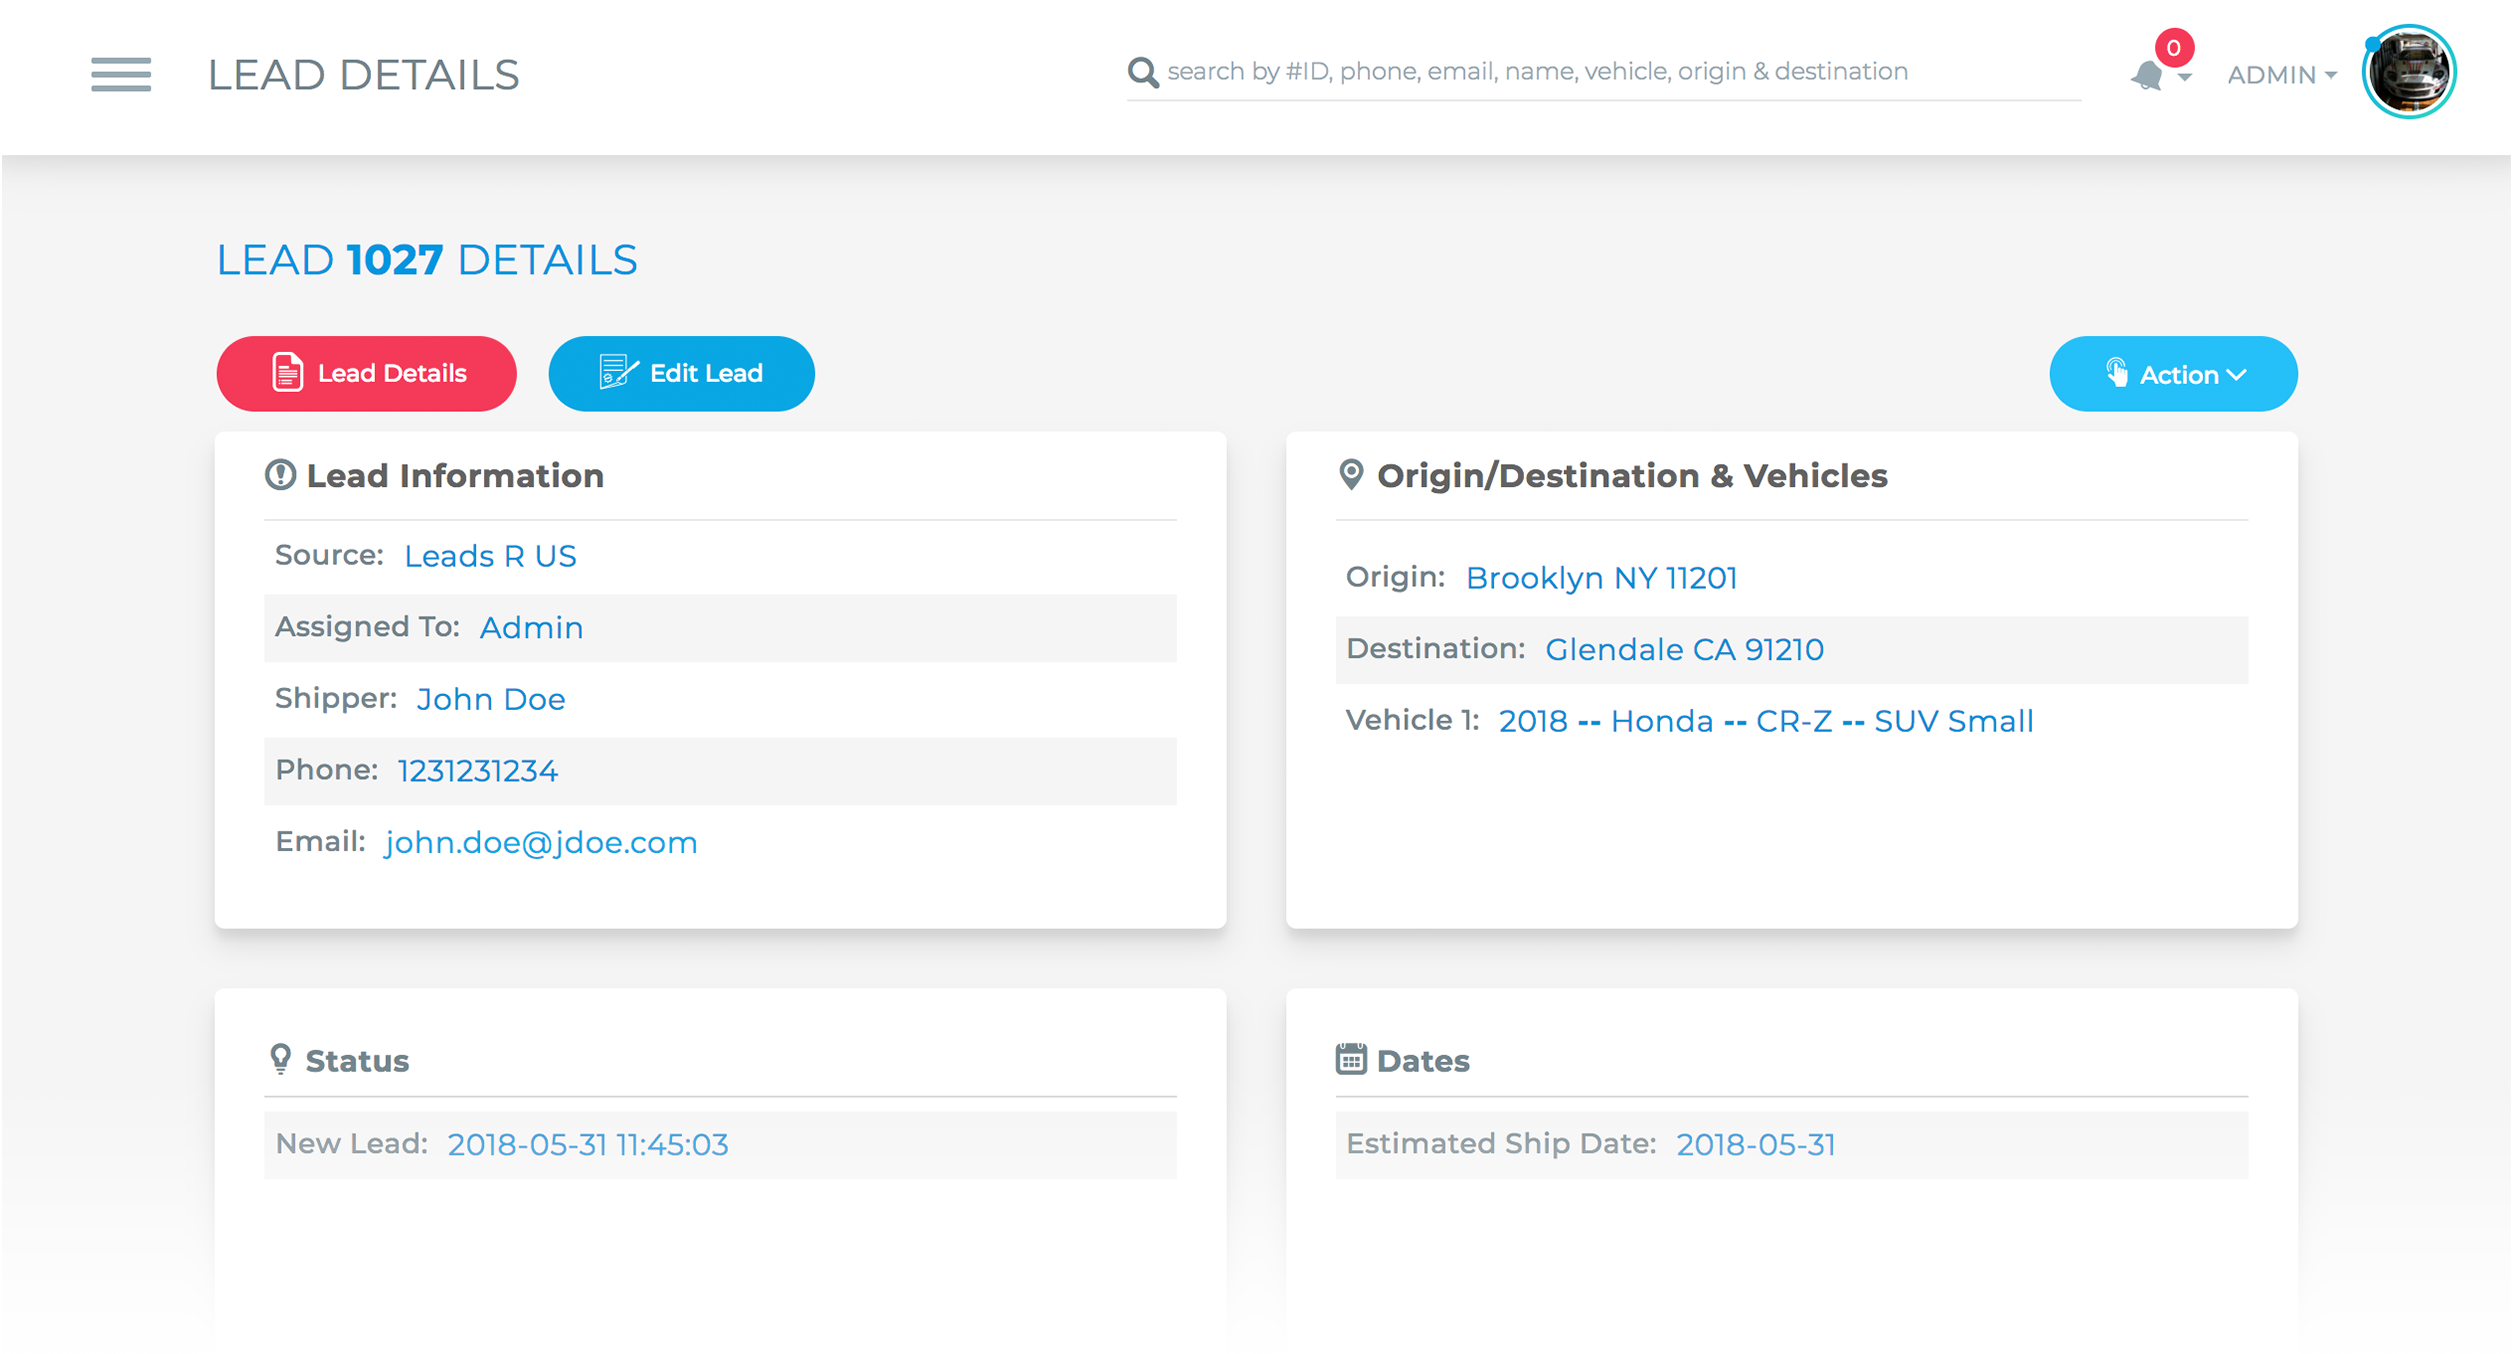This screenshot has width=2512, height=1354.
Task: Click the phone number 1231231234
Action: [477, 770]
